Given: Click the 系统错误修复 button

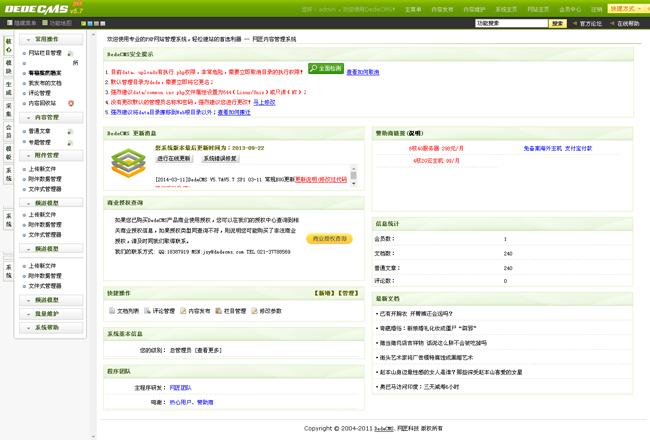Looking at the screenshot, I should [220, 158].
